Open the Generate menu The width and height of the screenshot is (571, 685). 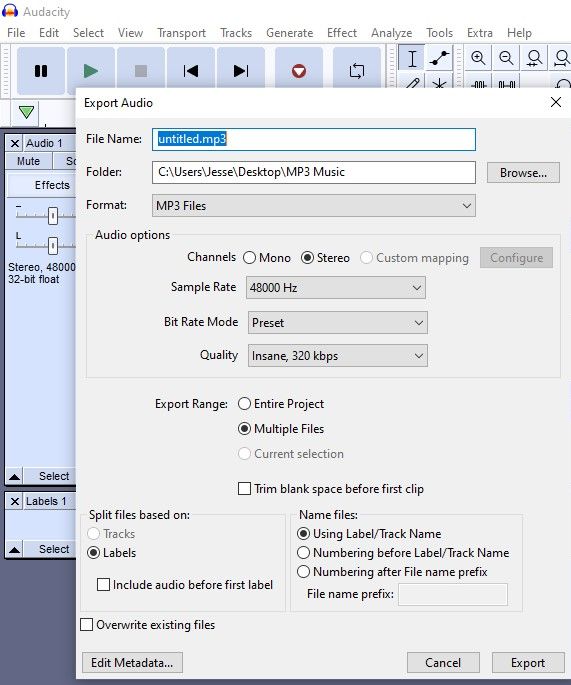290,33
